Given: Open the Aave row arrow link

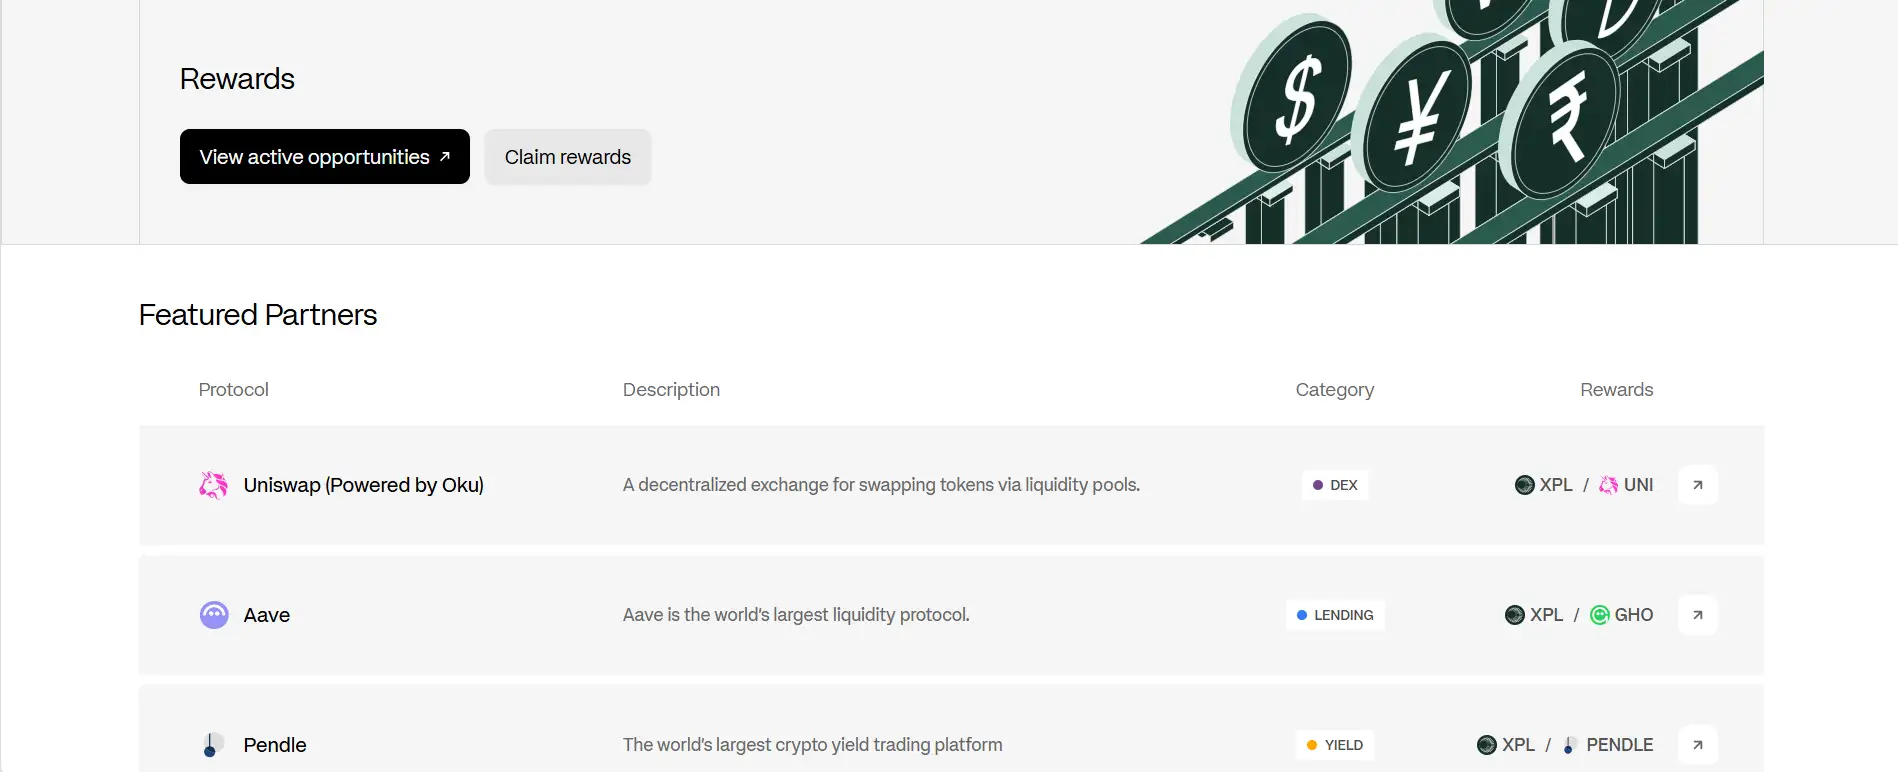Looking at the screenshot, I should click(x=1697, y=615).
